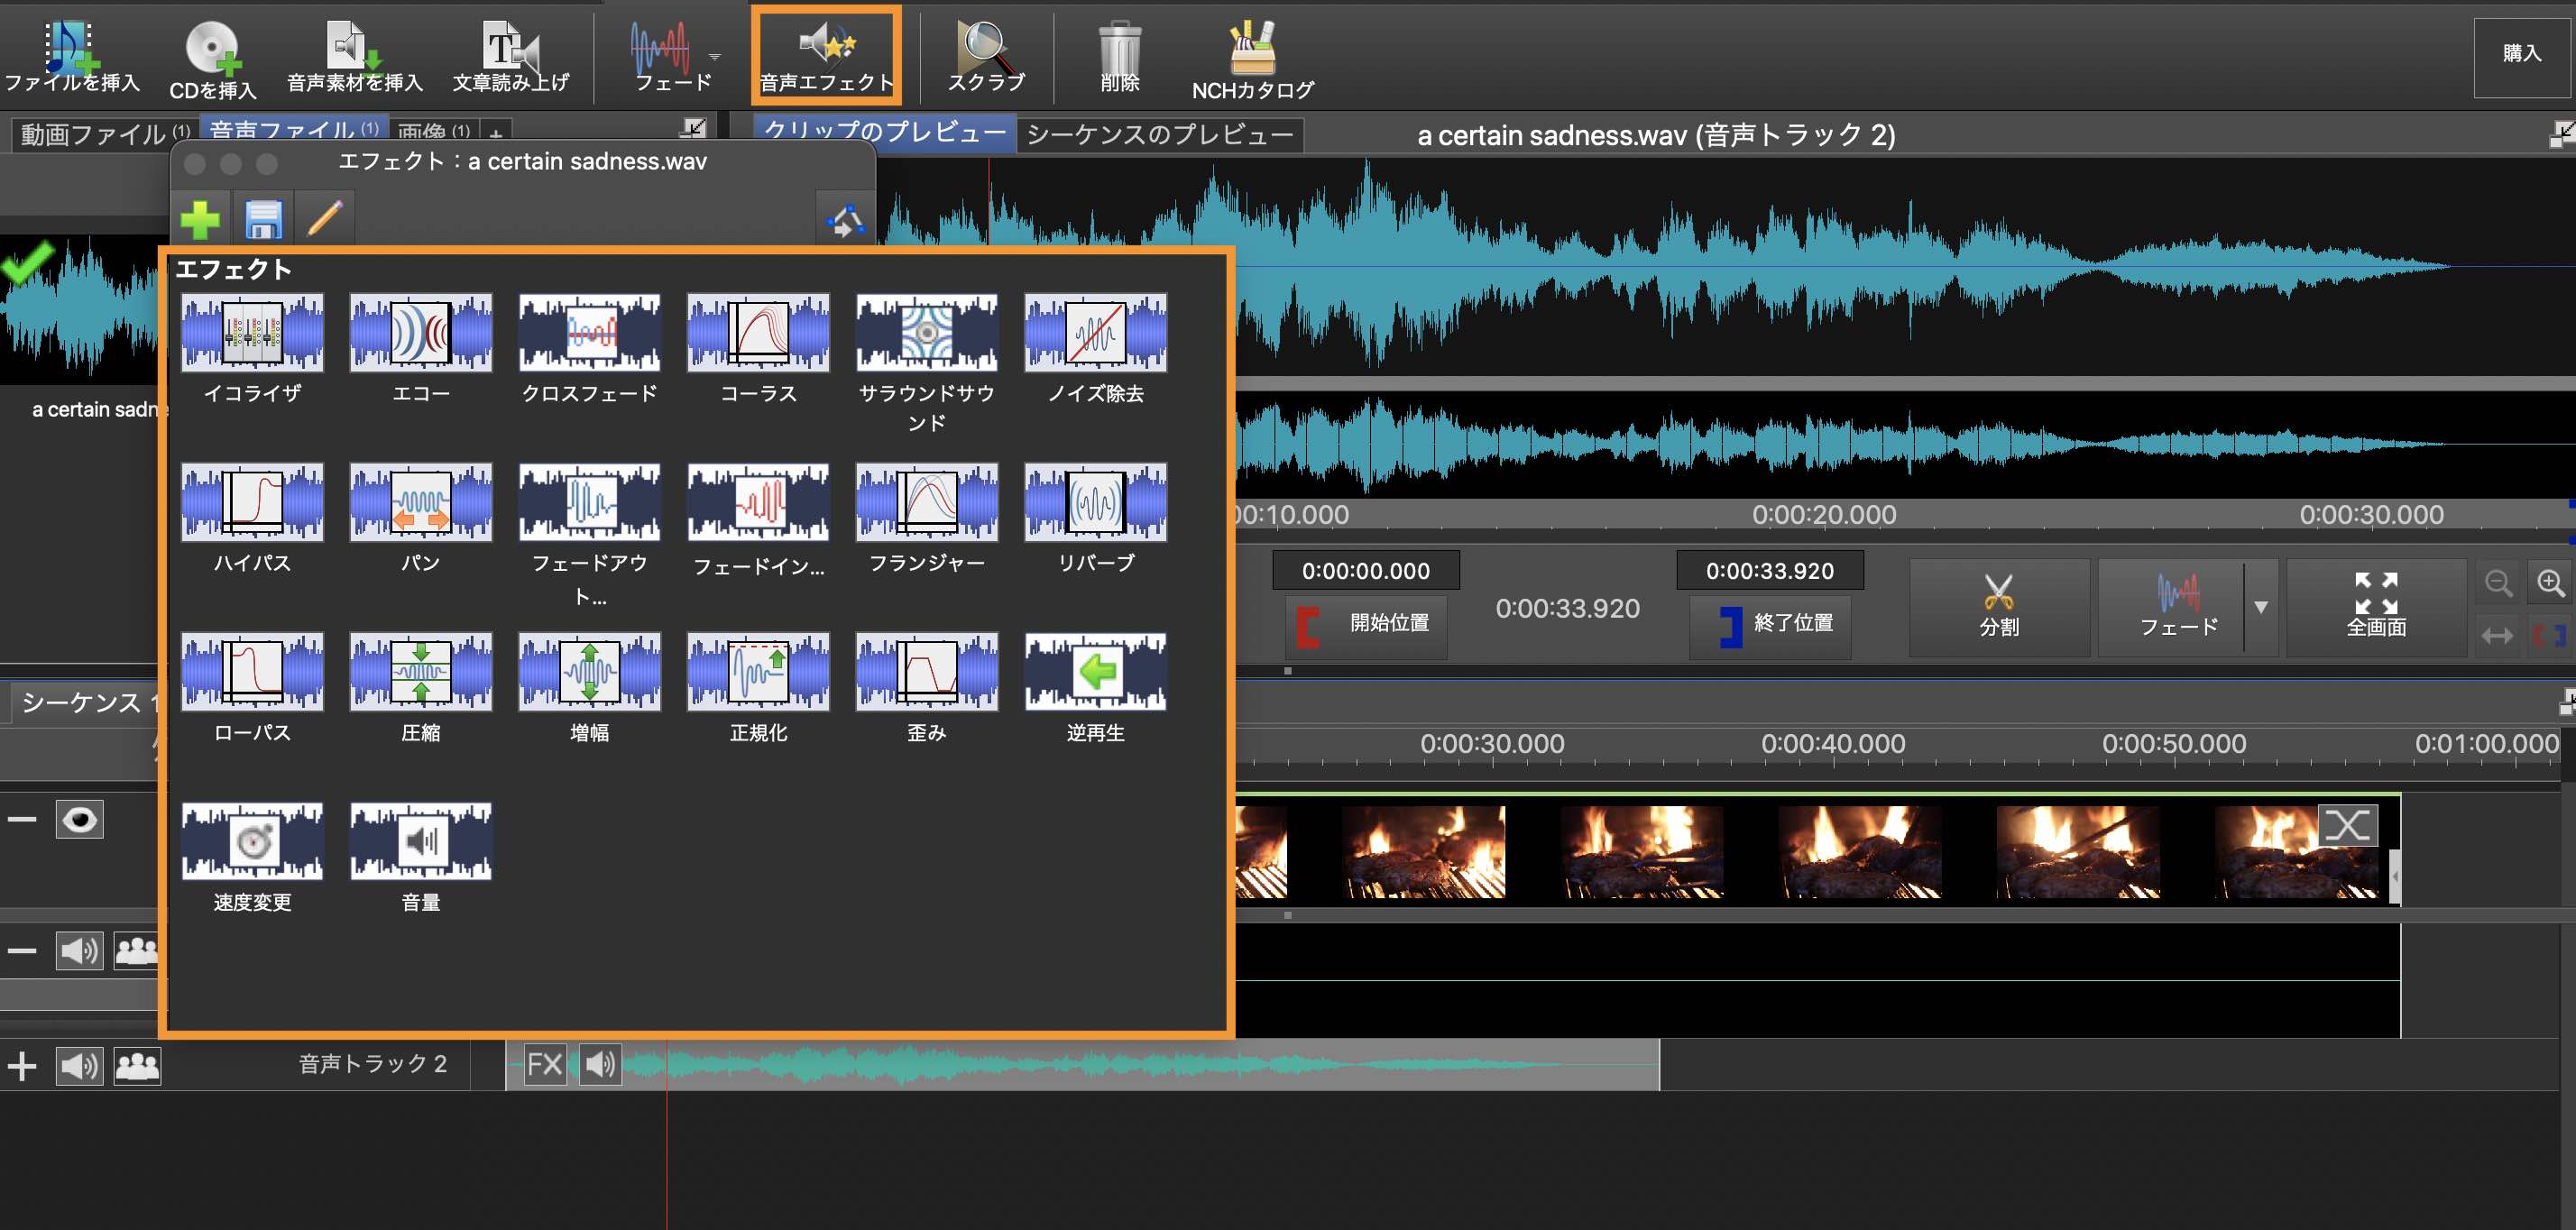Screen dimensions: 2576x1230
Task: Mute 音声トラック 2 with its speaker toggle
Action: [x=80, y=1064]
